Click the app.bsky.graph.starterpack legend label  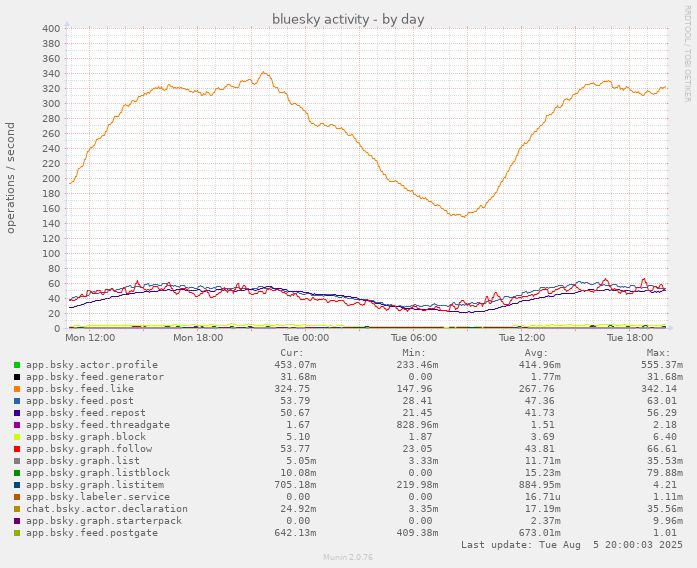click(104, 521)
